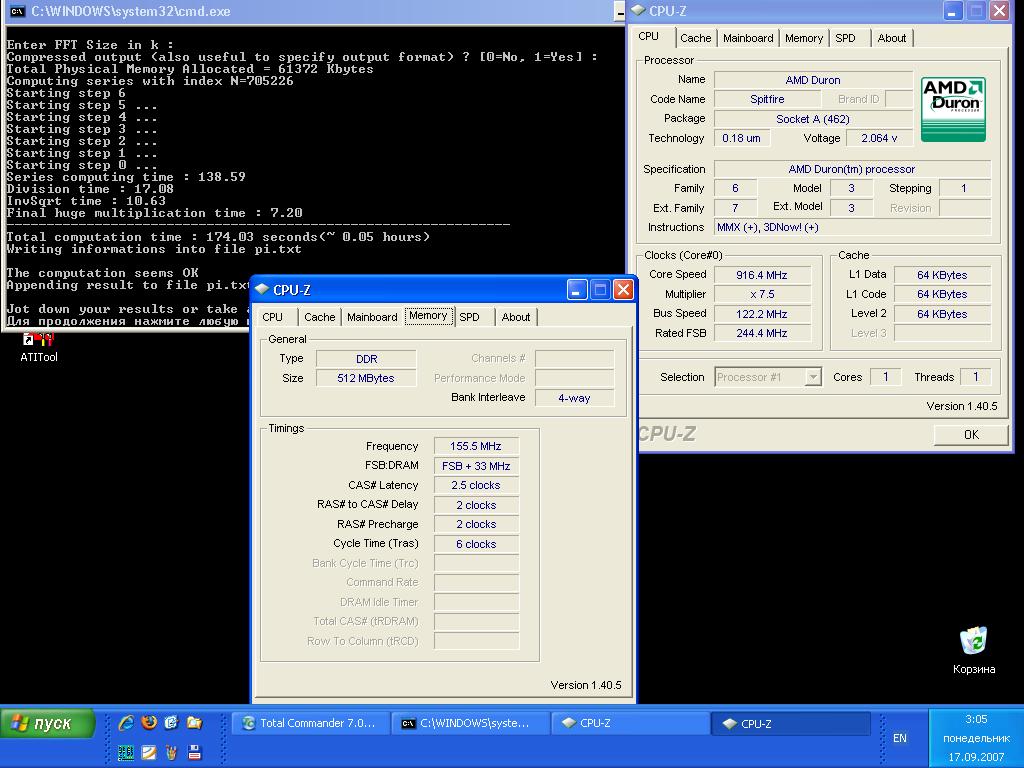The width and height of the screenshot is (1024, 768).
Task: Click the green circuit-board quick launch icon
Action: pyautogui.click(x=126, y=752)
